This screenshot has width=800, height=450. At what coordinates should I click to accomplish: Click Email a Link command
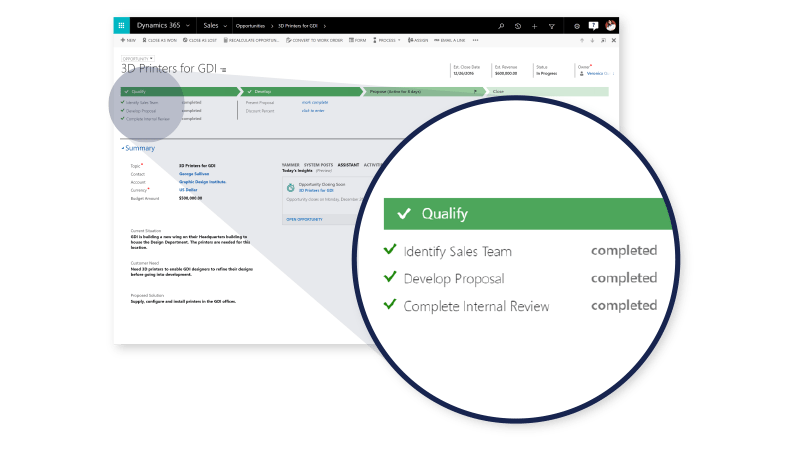click(x=449, y=40)
